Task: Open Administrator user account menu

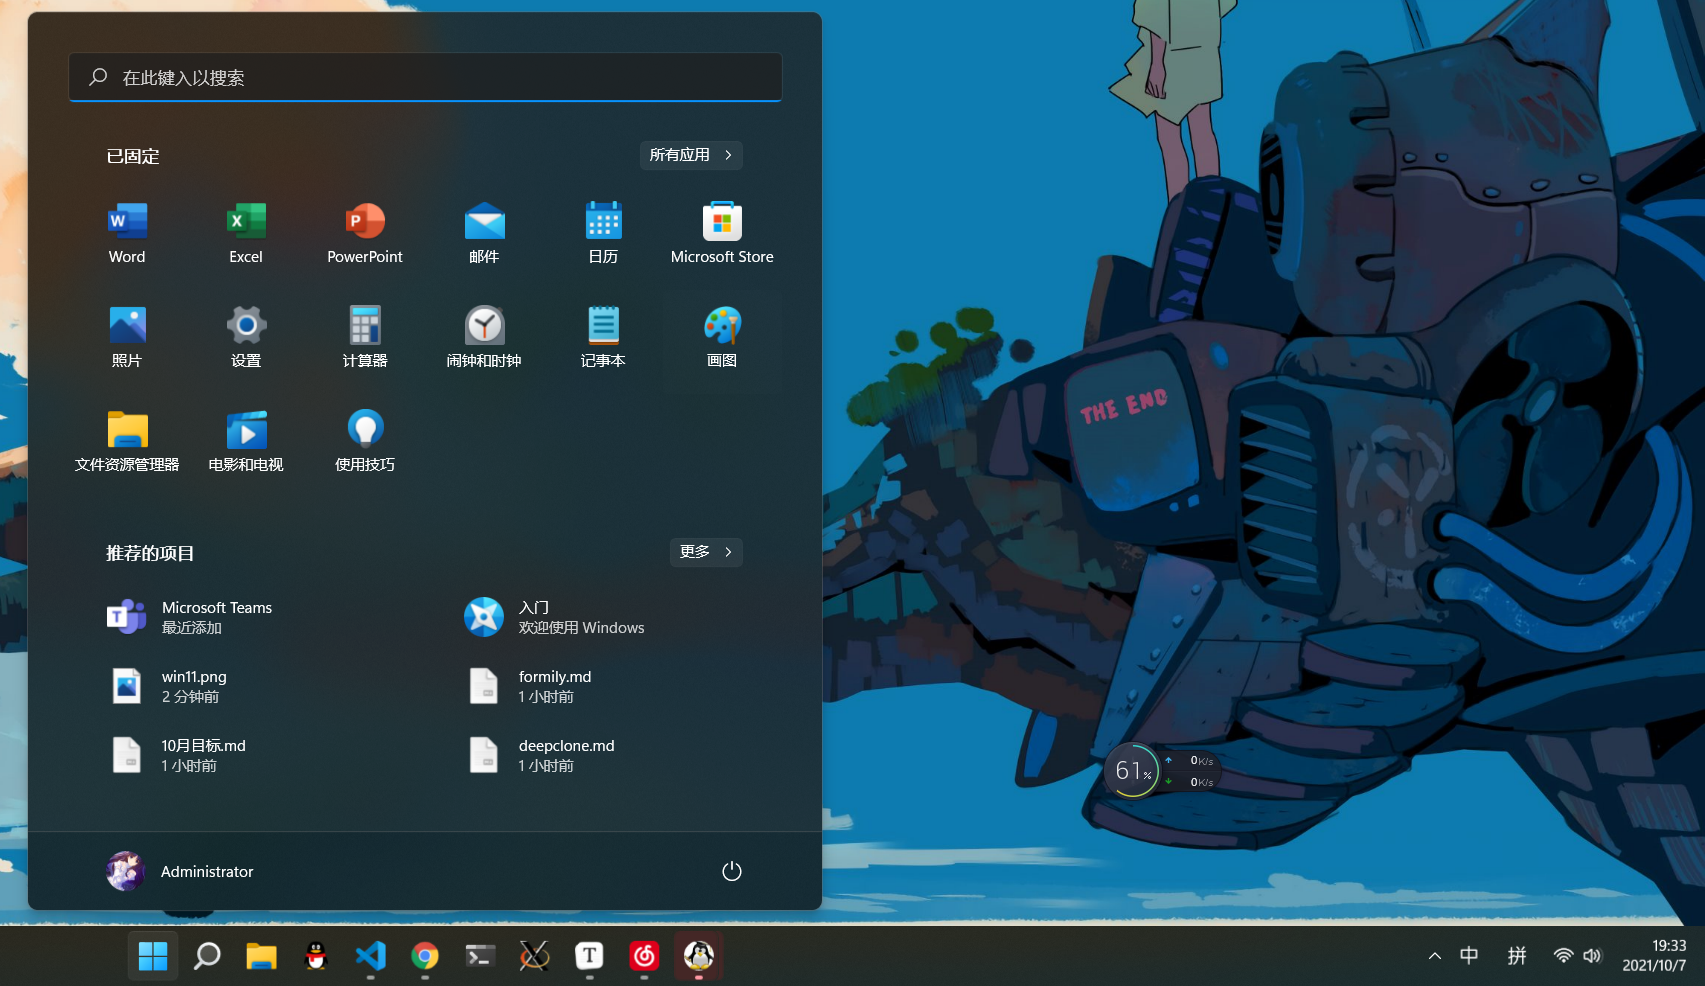Action: point(181,871)
